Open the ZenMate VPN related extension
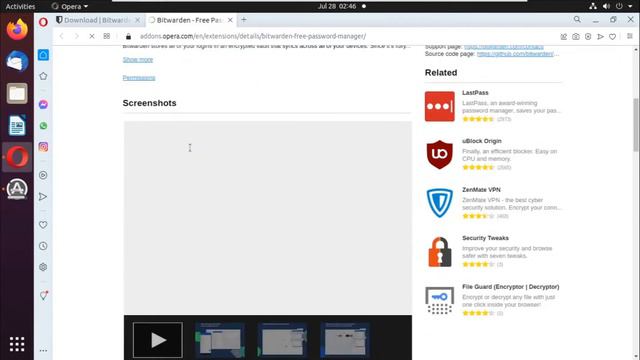The height and width of the screenshot is (360, 640). point(481,190)
